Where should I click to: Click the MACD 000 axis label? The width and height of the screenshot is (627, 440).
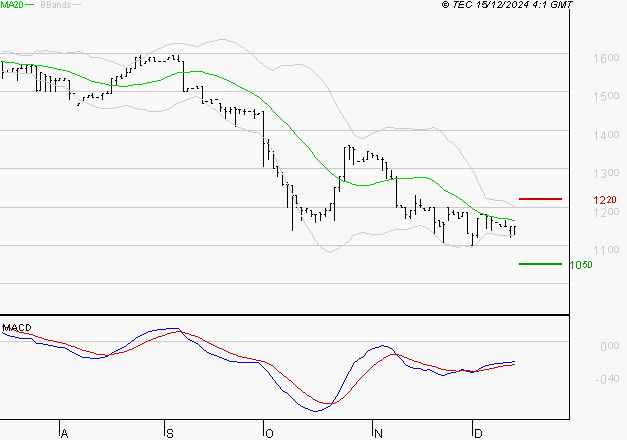[x=610, y=346]
